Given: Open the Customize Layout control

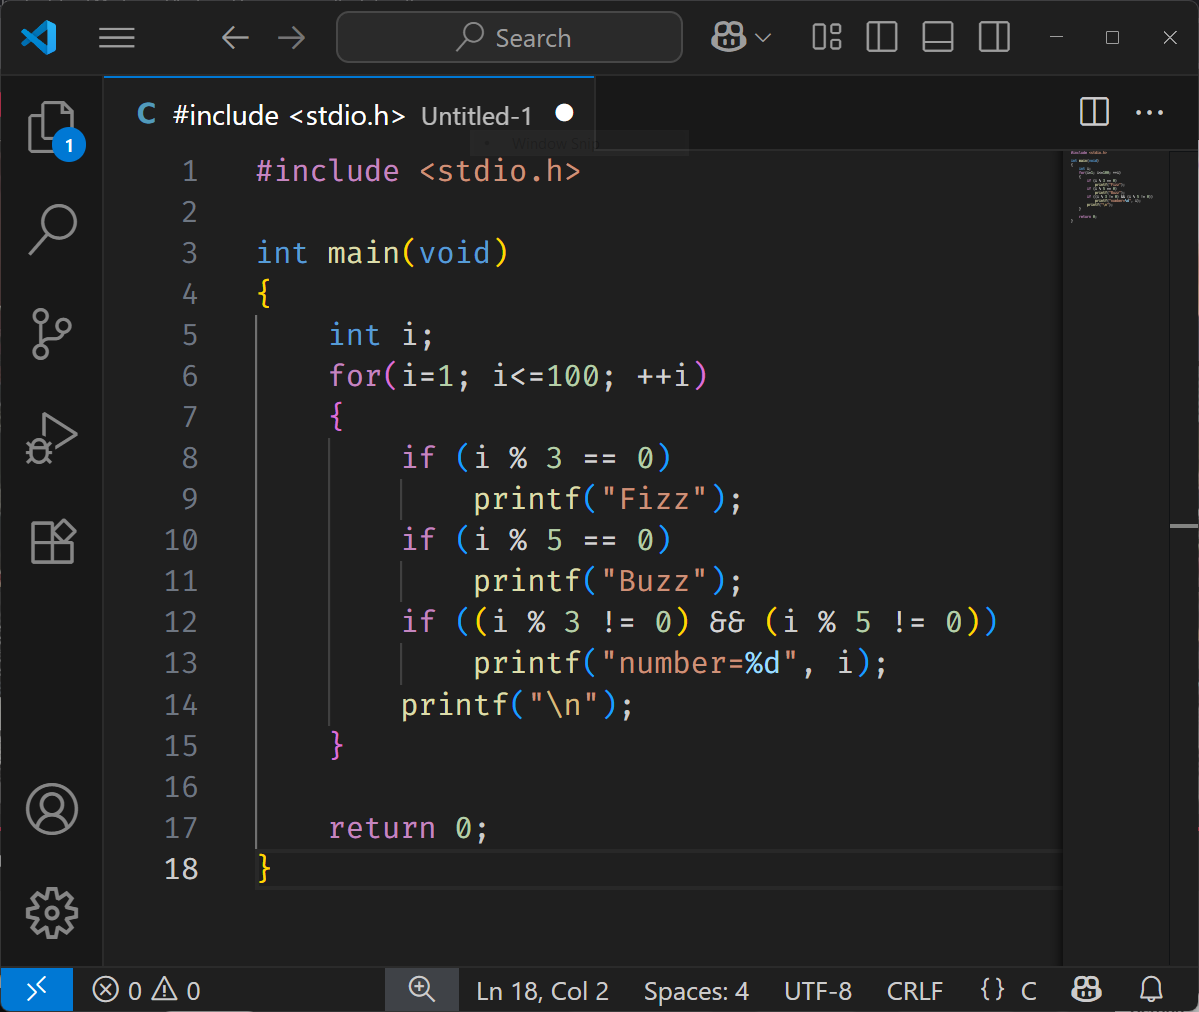Looking at the screenshot, I should pos(827,37).
